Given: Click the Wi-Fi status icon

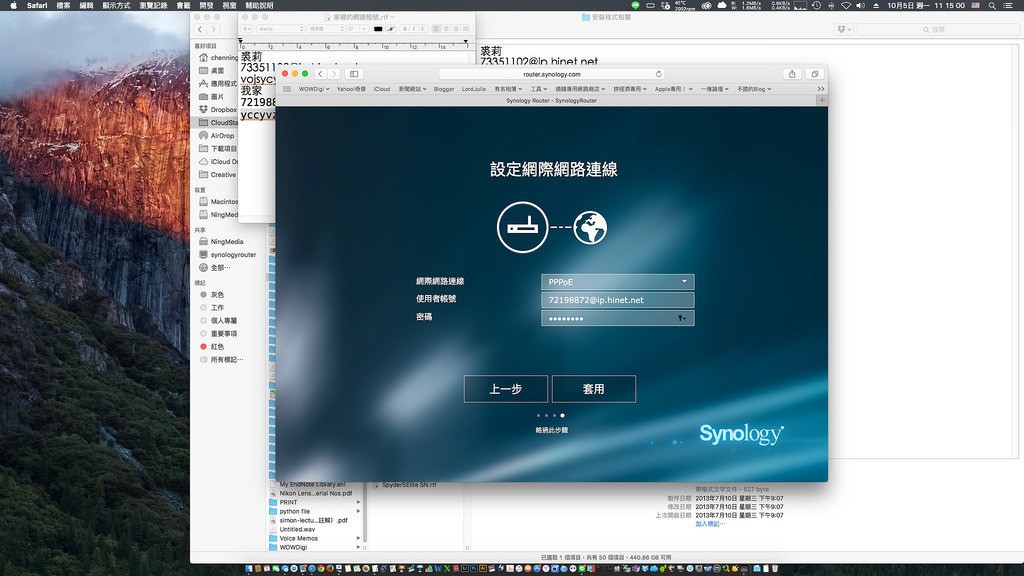Looking at the screenshot, I should pyautogui.click(x=846, y=5).
